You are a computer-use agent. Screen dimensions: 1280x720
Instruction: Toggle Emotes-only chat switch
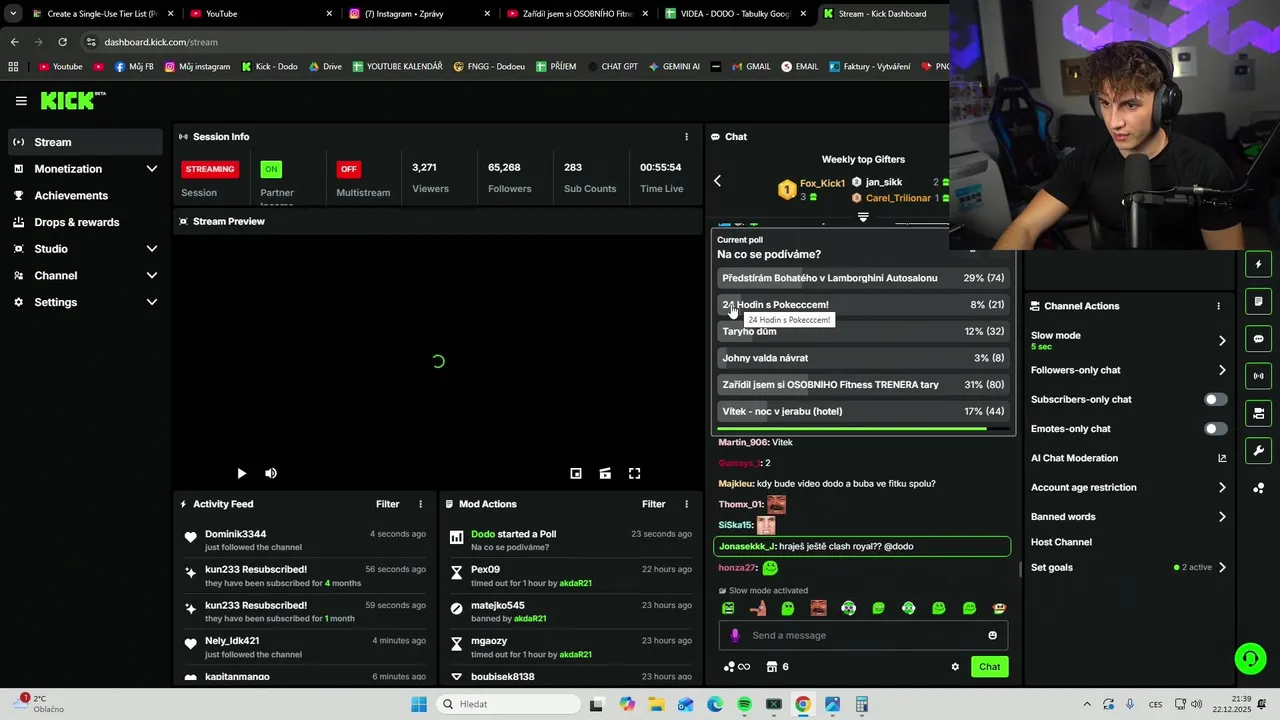pyautogui.click(x=1215, y=429)
